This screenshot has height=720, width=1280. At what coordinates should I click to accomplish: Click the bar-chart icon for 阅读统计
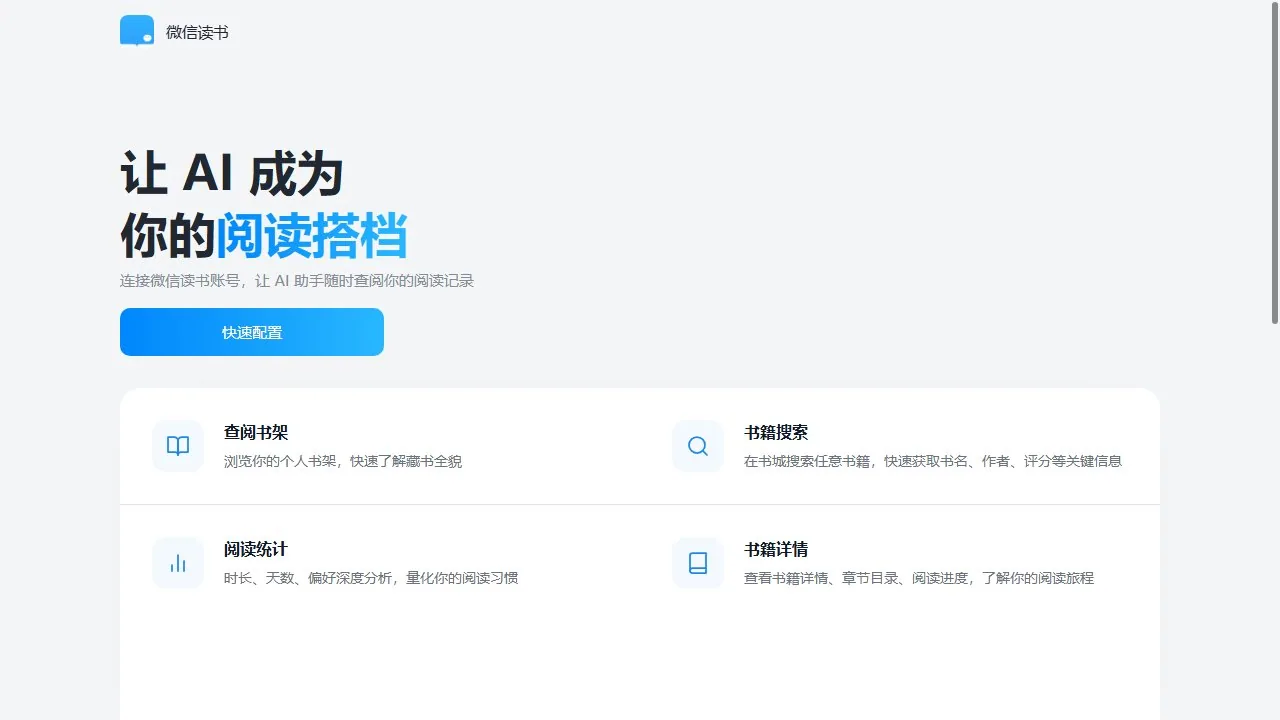[178, 563]
